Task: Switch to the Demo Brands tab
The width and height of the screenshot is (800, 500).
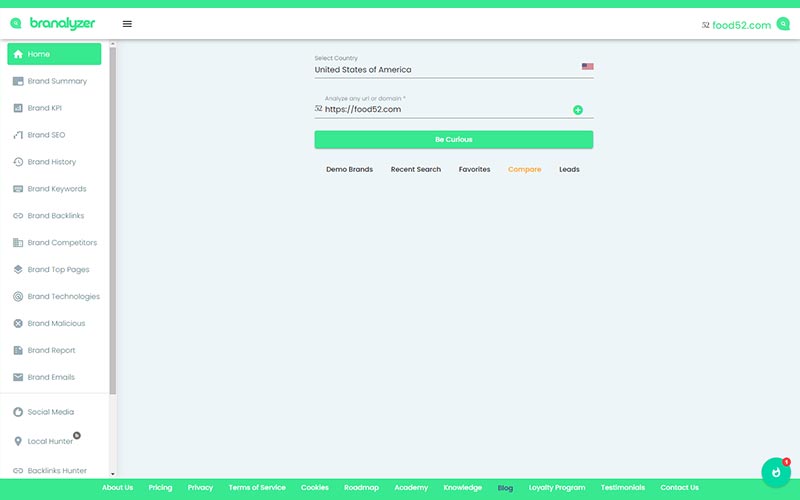Action: click(x=349, y=169)
